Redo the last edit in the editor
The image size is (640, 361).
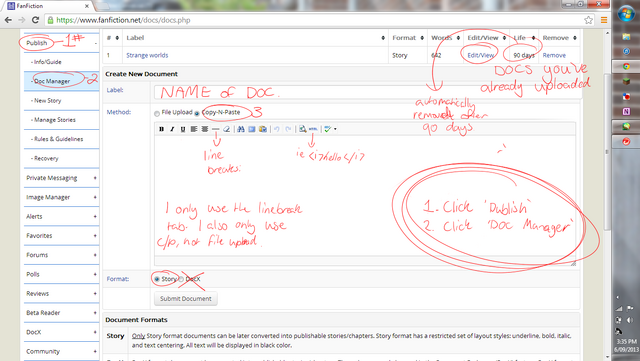click(288, 129)
